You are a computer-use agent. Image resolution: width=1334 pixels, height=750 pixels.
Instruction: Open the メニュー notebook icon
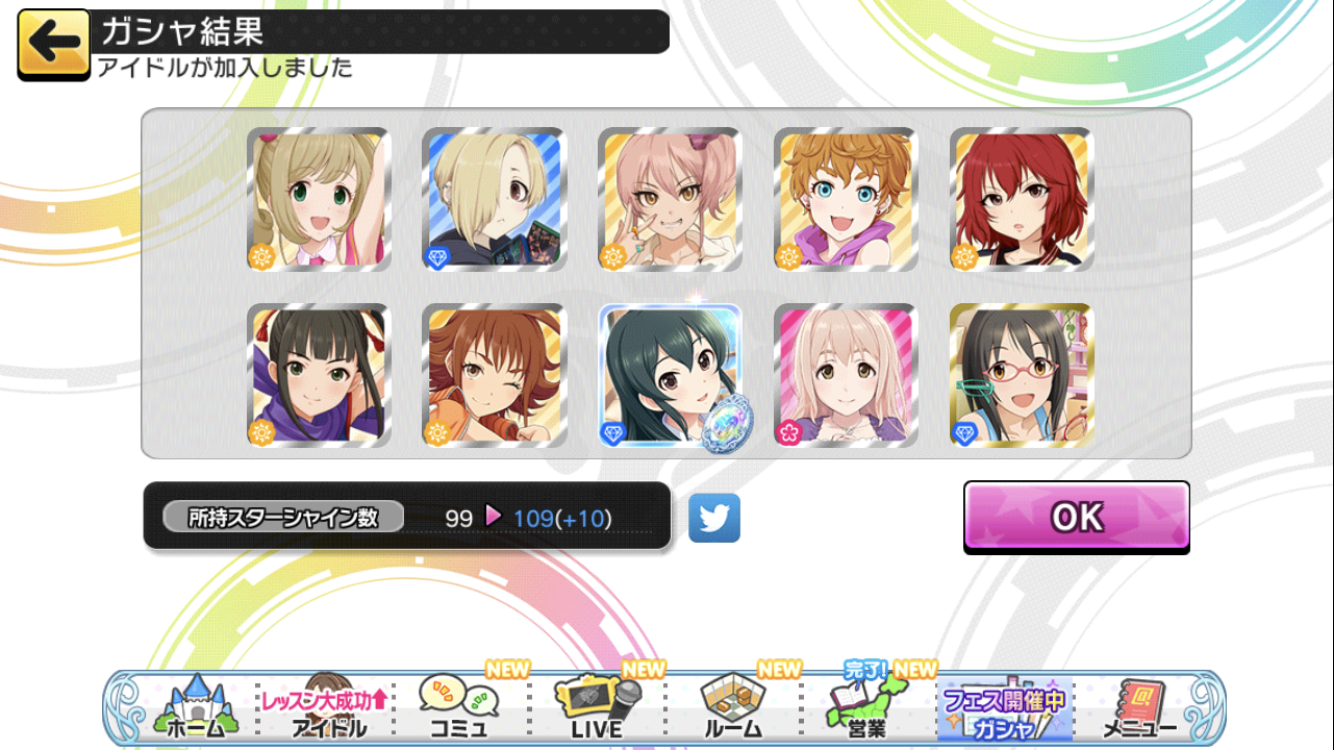point(1140,706)
